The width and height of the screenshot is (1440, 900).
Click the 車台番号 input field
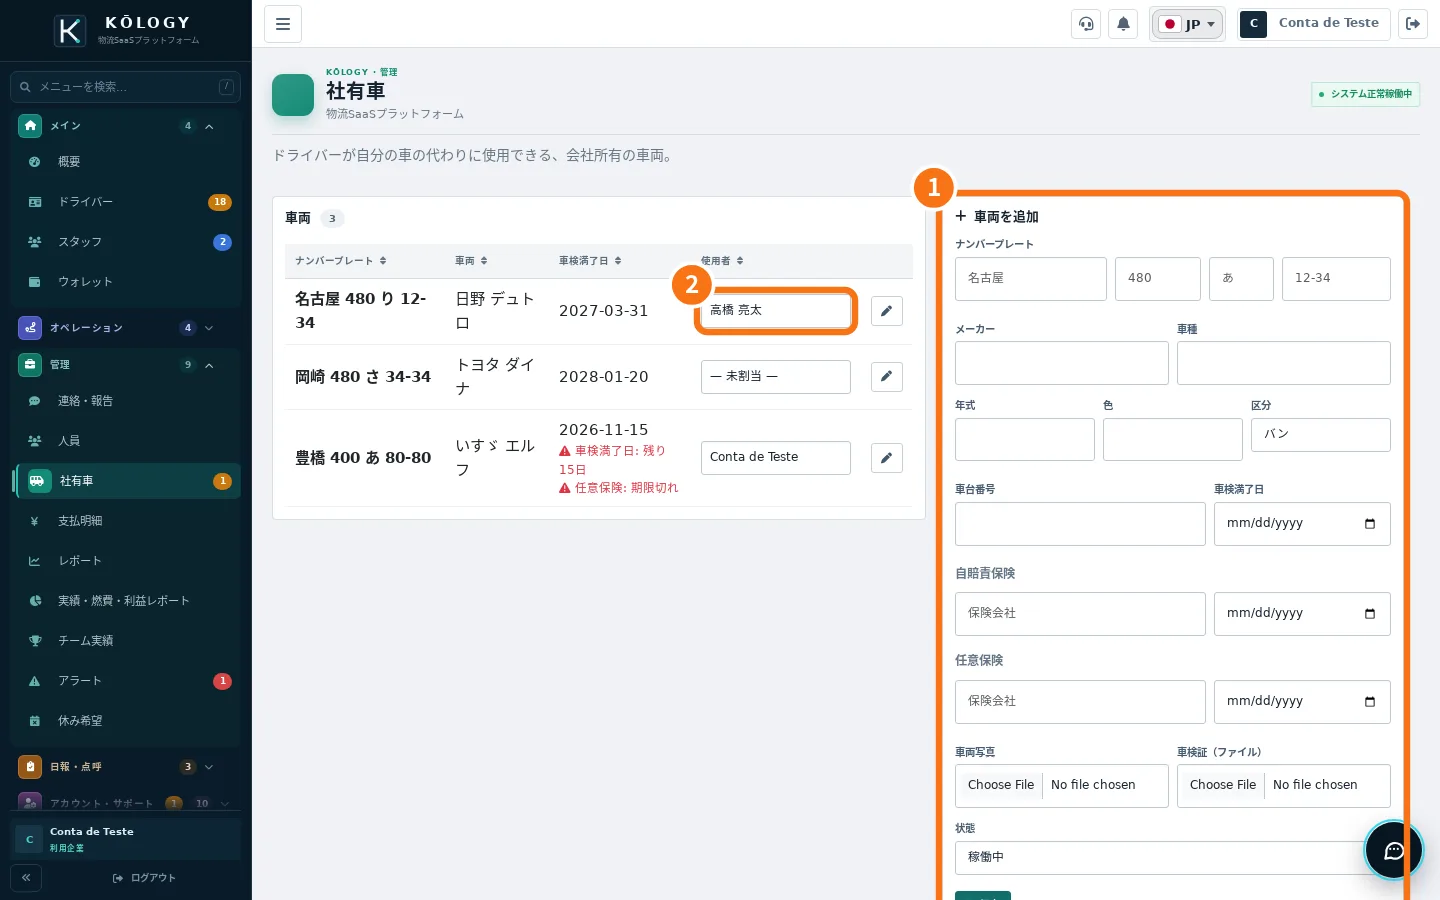1080,524
